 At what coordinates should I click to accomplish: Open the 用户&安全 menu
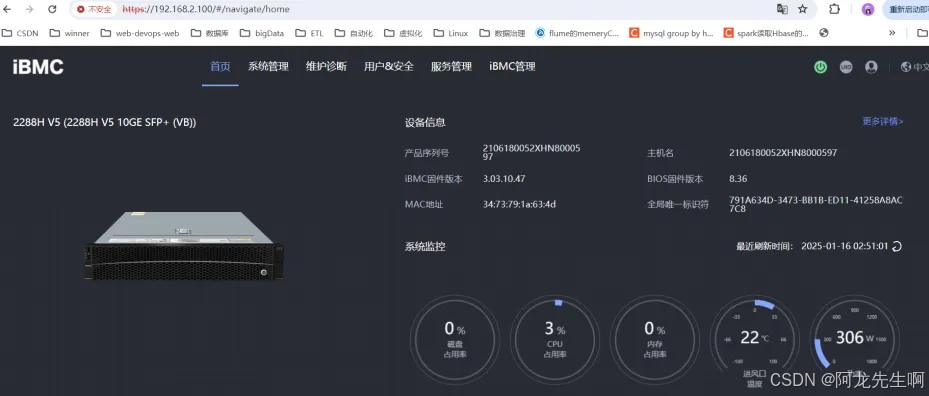click(389, 66)
